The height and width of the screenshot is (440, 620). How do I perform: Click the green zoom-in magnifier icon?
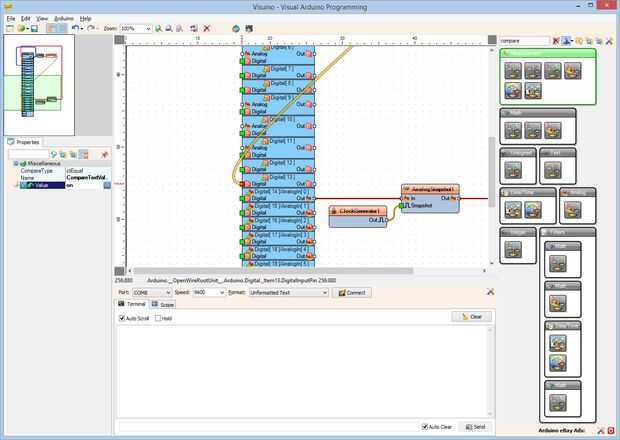pos(158,28)
